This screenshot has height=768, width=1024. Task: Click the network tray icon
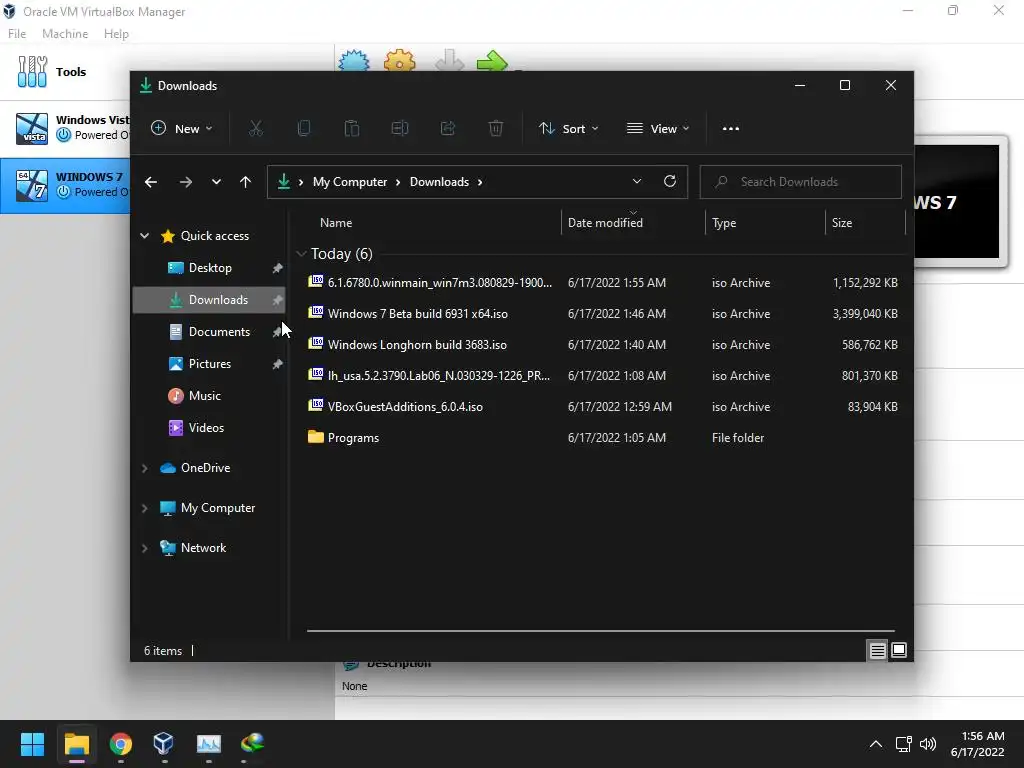(903, 744)
